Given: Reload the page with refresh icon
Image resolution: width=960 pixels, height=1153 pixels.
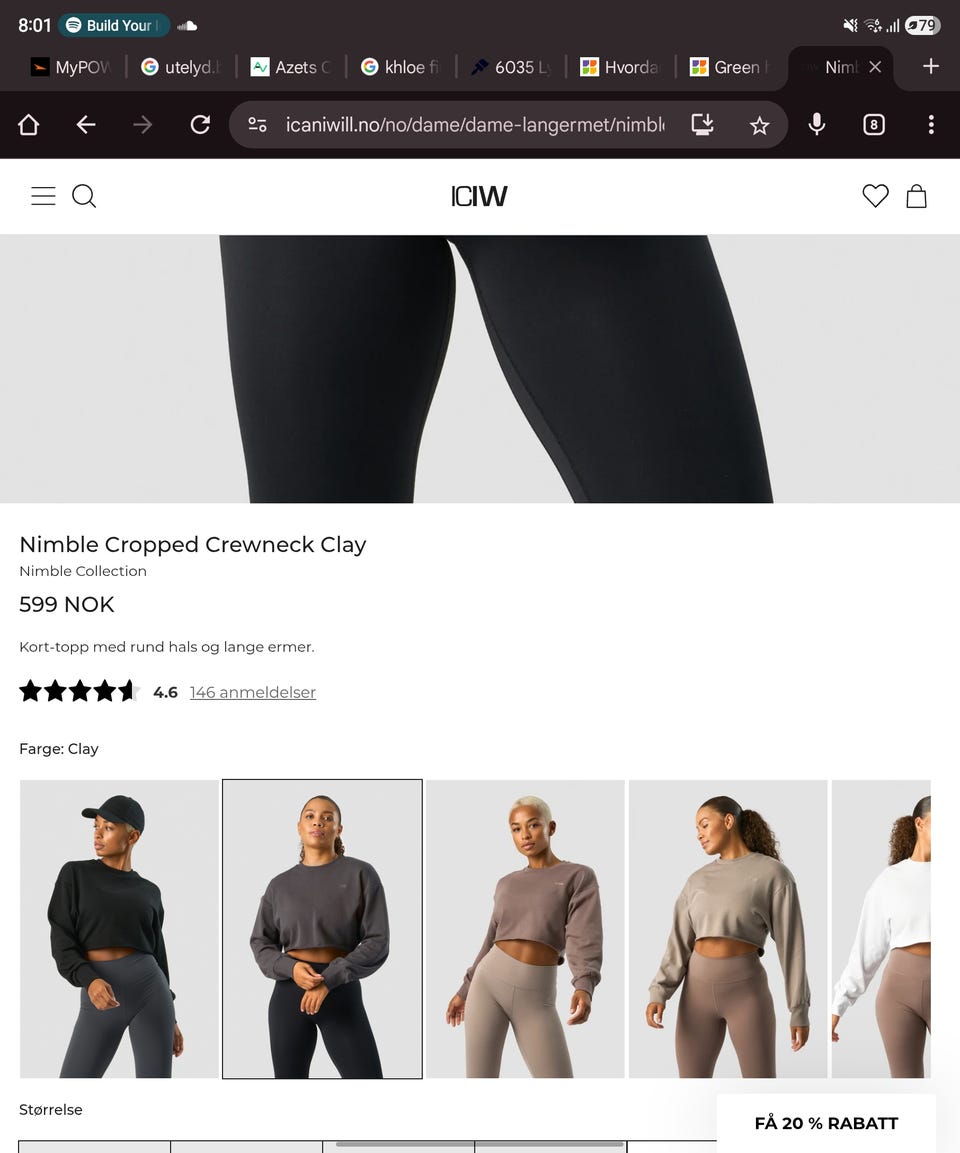Looking at the screenshot, I should point(200,125).
